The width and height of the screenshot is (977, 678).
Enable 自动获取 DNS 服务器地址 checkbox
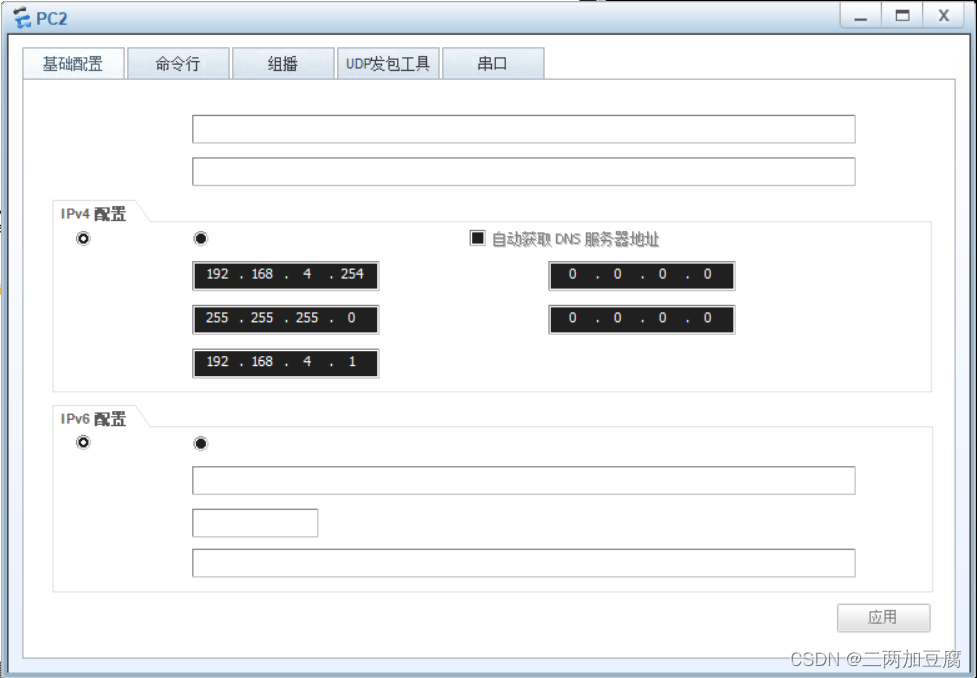(x=477, y=238)
